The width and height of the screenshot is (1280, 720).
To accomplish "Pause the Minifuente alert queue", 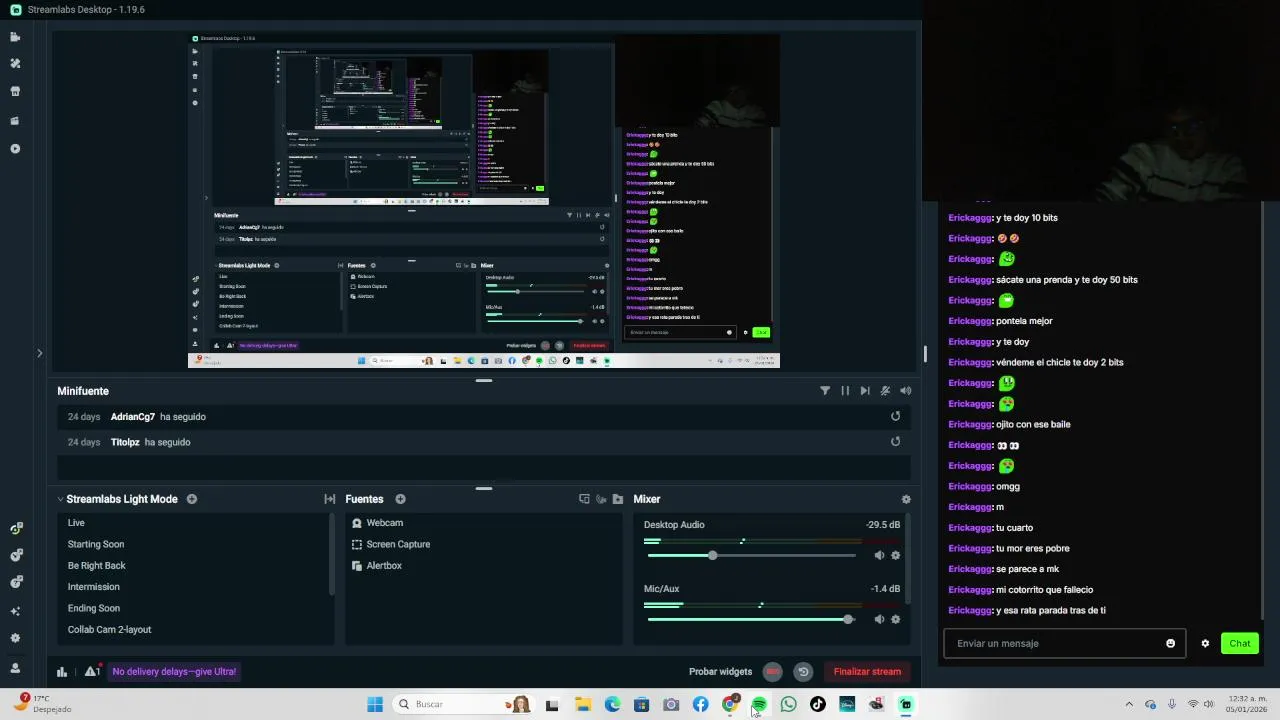I will tap(845, 391).
